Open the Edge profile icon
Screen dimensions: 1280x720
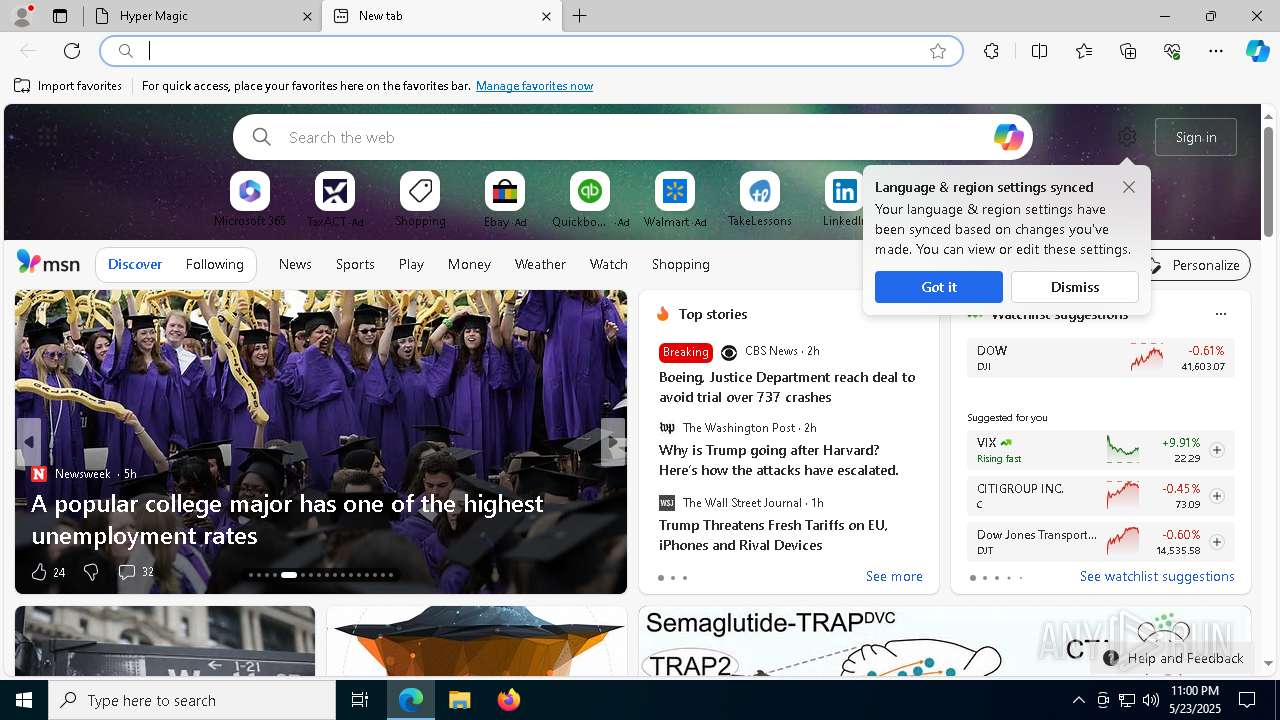[21, 16]
